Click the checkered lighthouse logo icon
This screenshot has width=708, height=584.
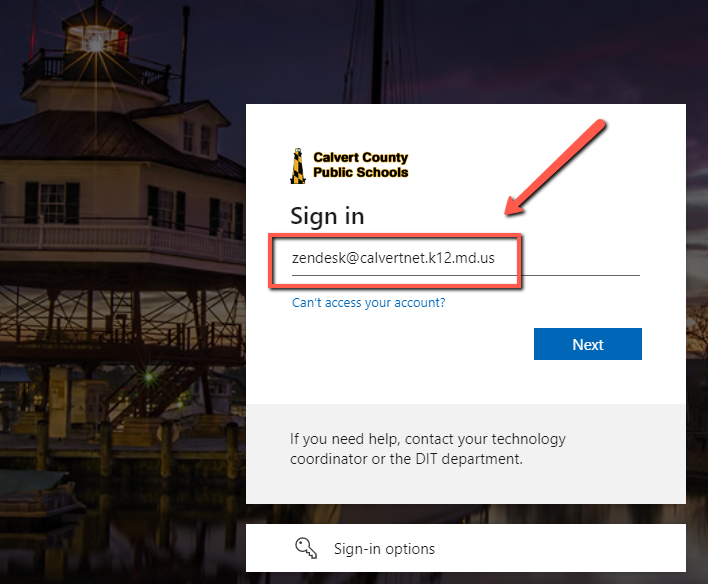pos(297,165)
